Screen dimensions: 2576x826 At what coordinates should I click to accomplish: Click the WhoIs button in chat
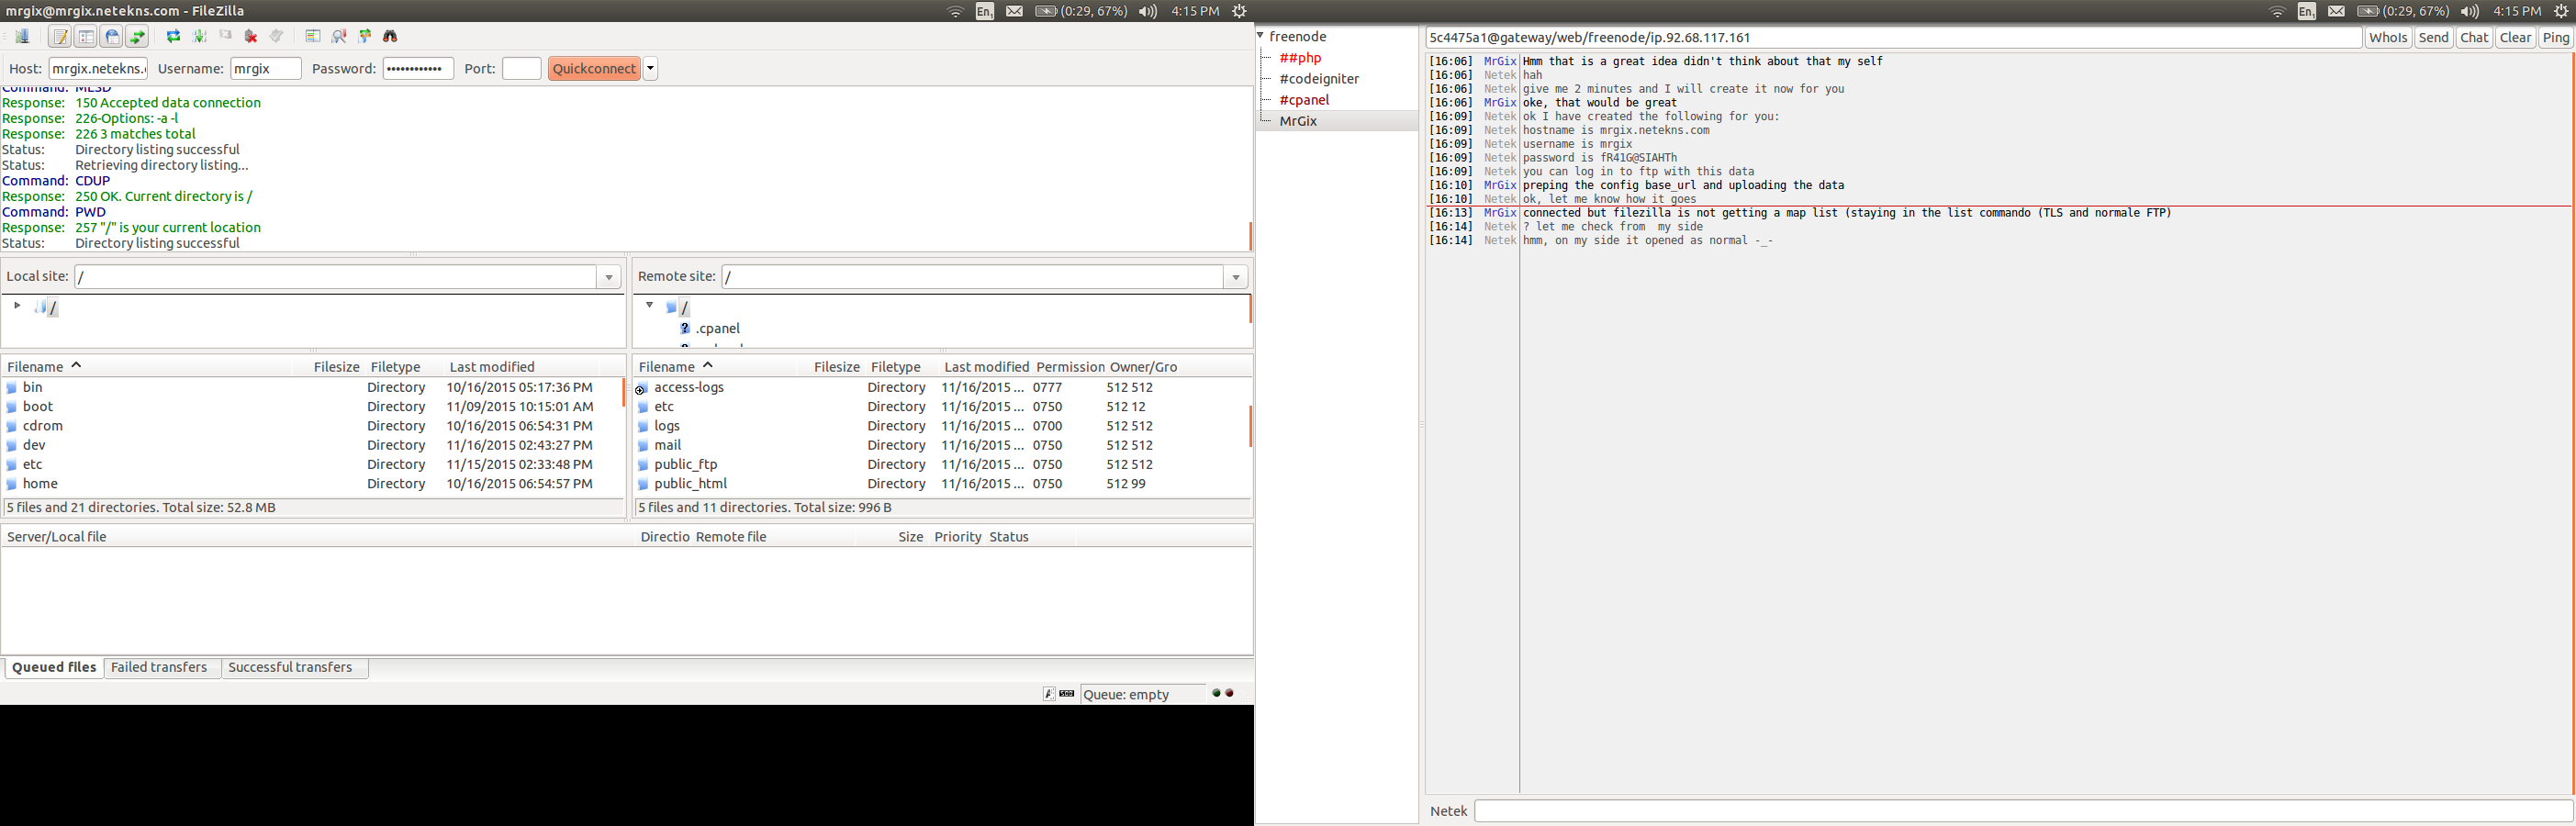(x=2388, y=38)
